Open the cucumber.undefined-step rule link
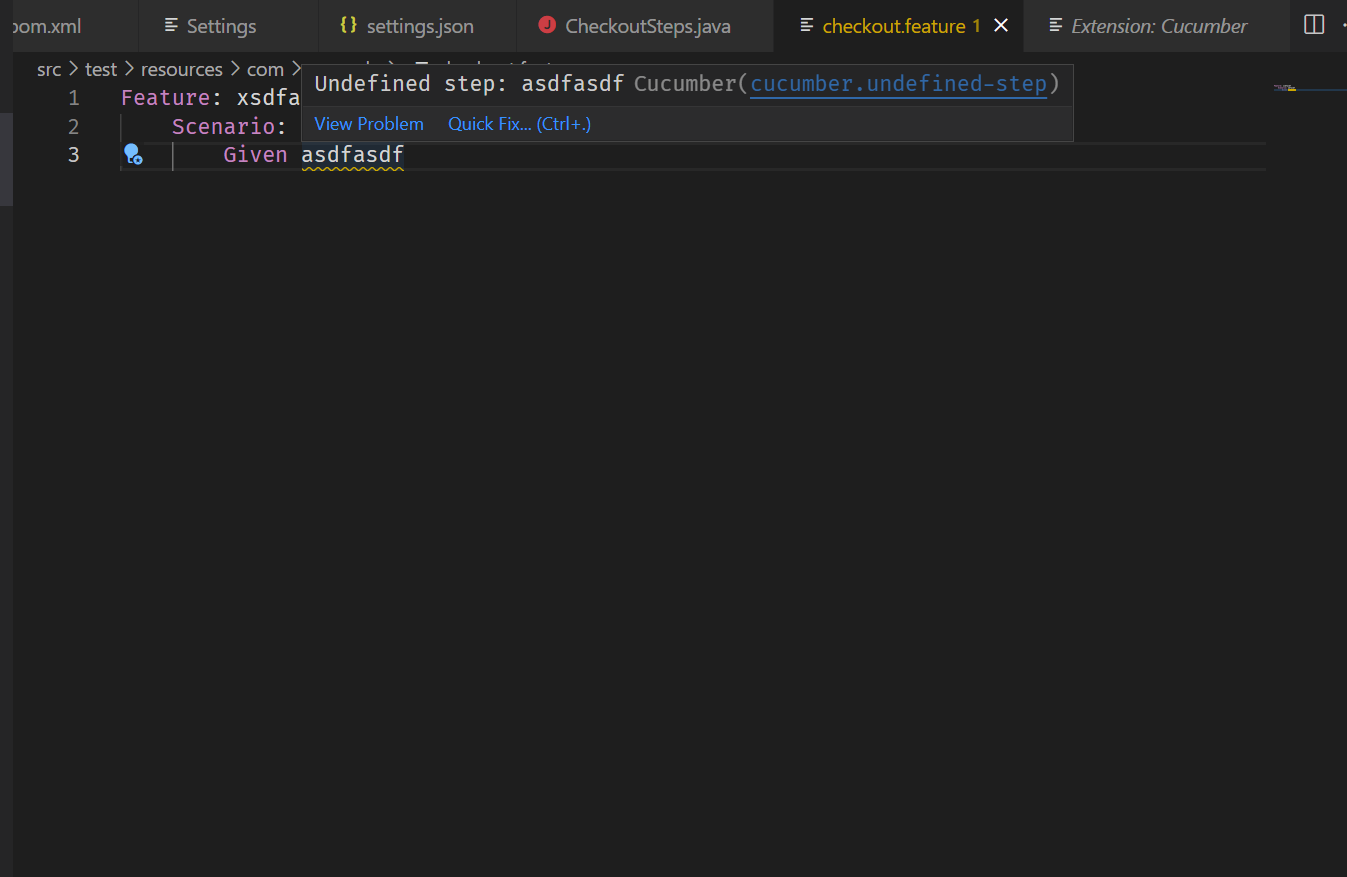 [x=898, y=84]
